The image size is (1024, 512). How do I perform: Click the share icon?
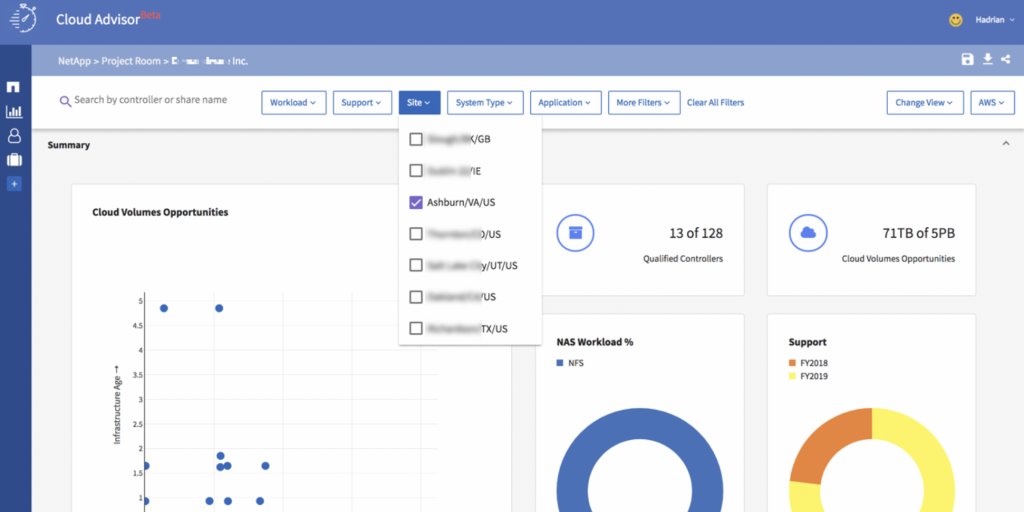pos(1006,59)
